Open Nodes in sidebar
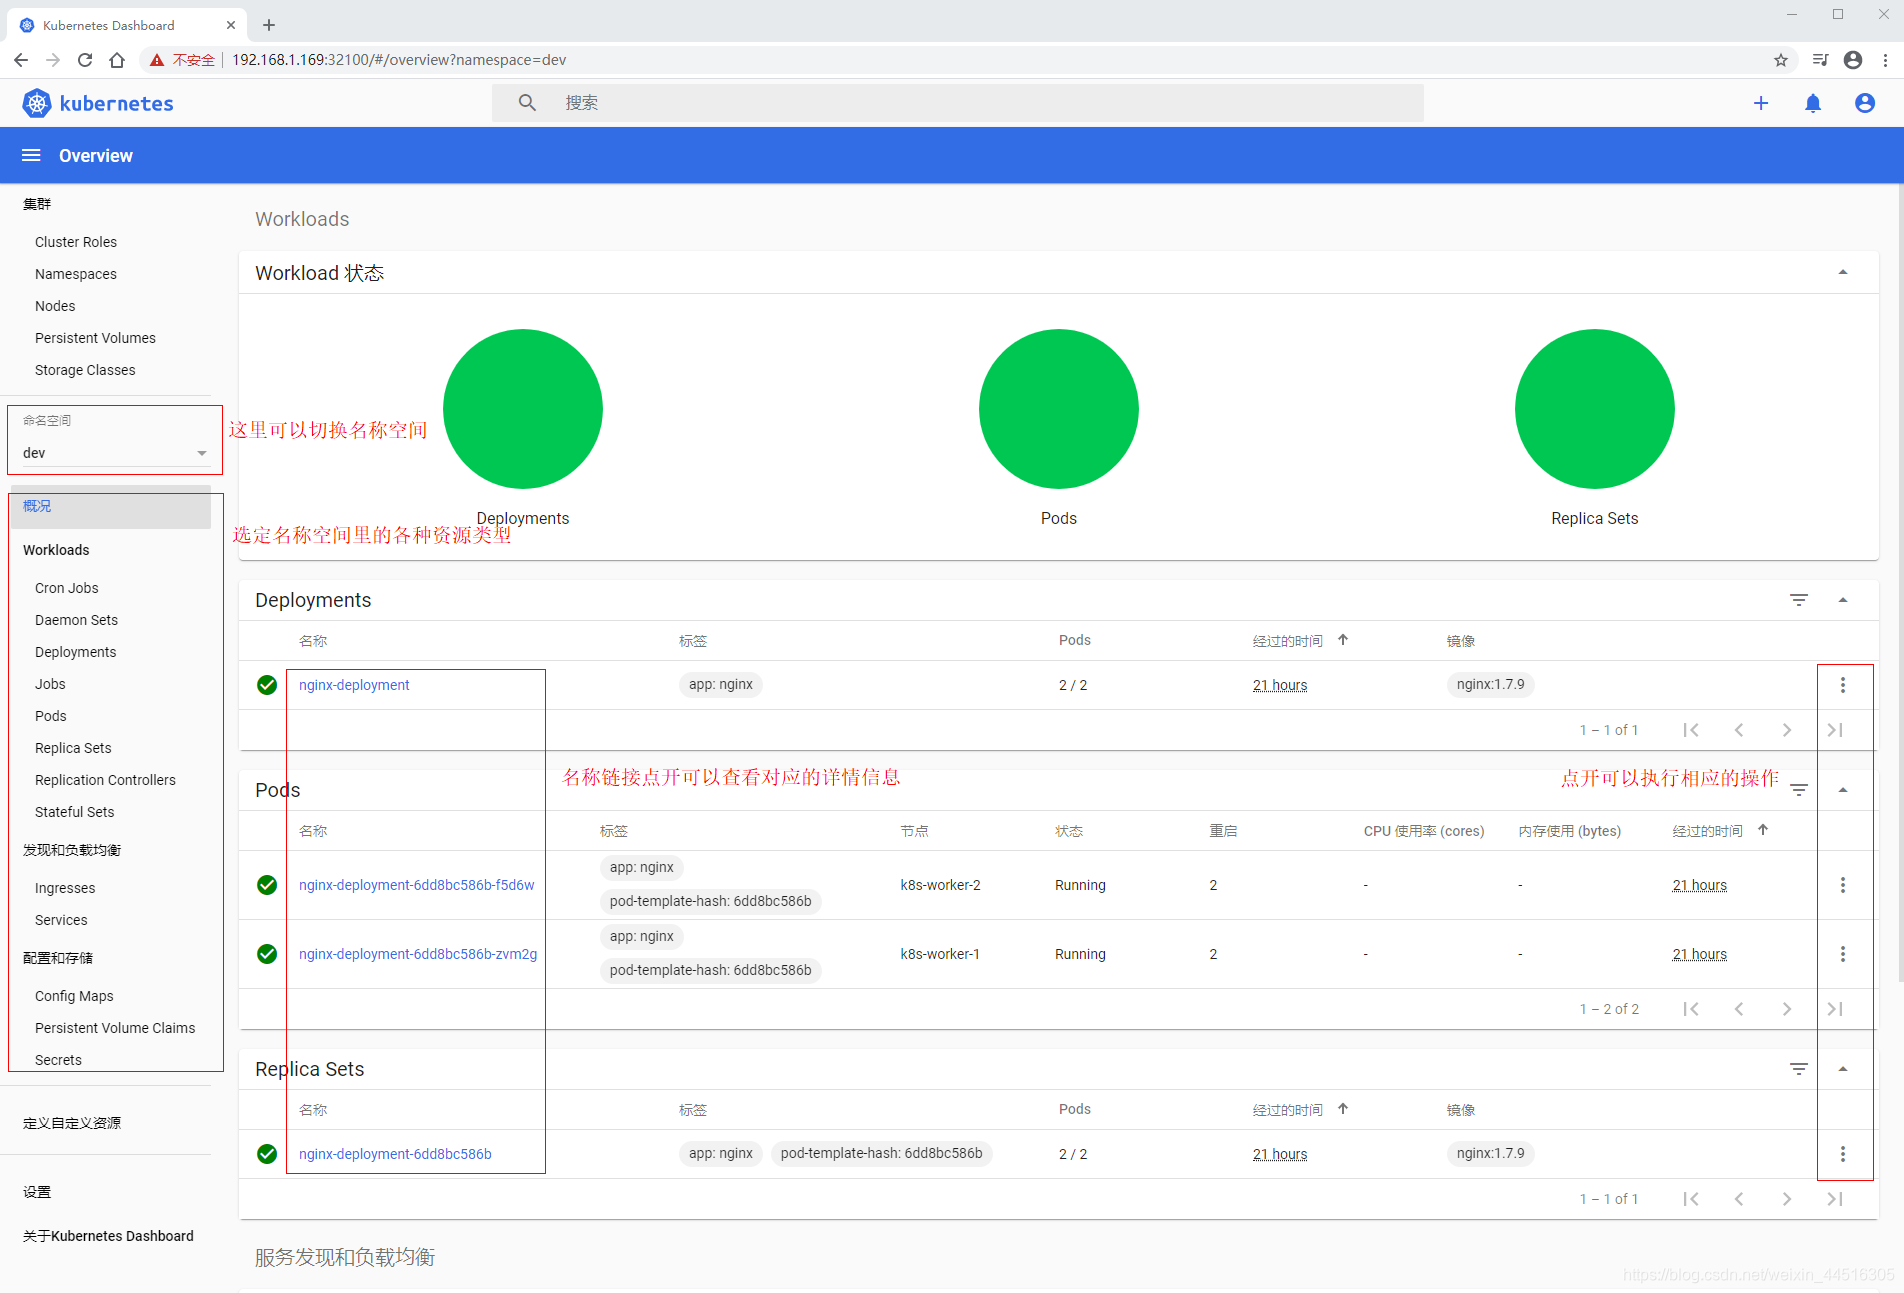 coord(55,306)
